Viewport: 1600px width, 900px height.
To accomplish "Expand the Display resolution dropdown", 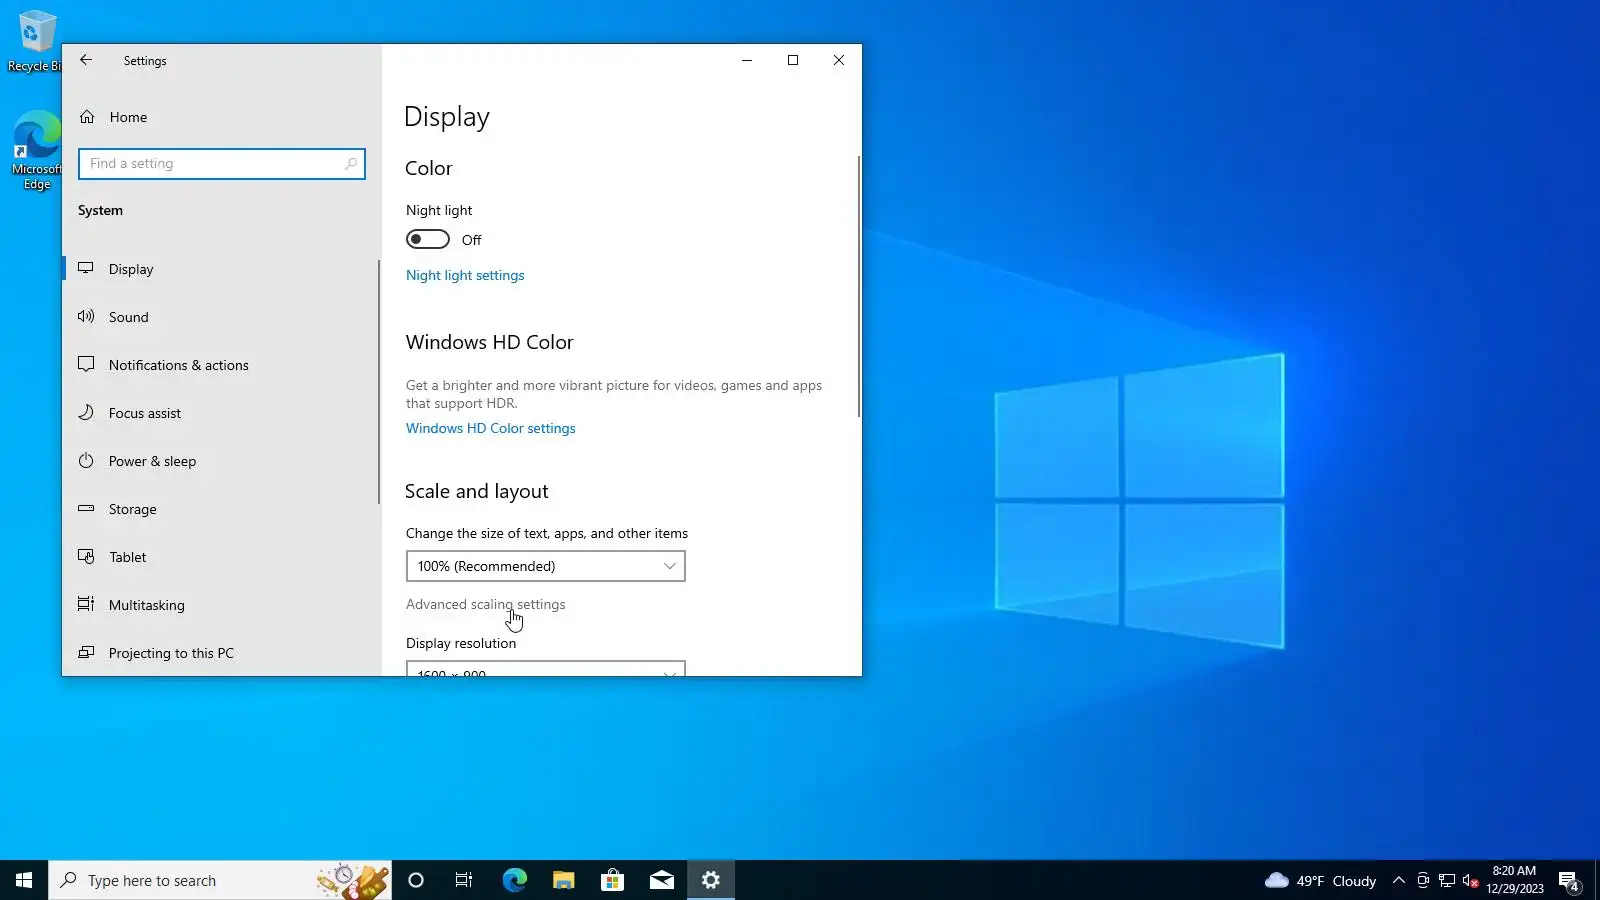I will pos(546,668).
